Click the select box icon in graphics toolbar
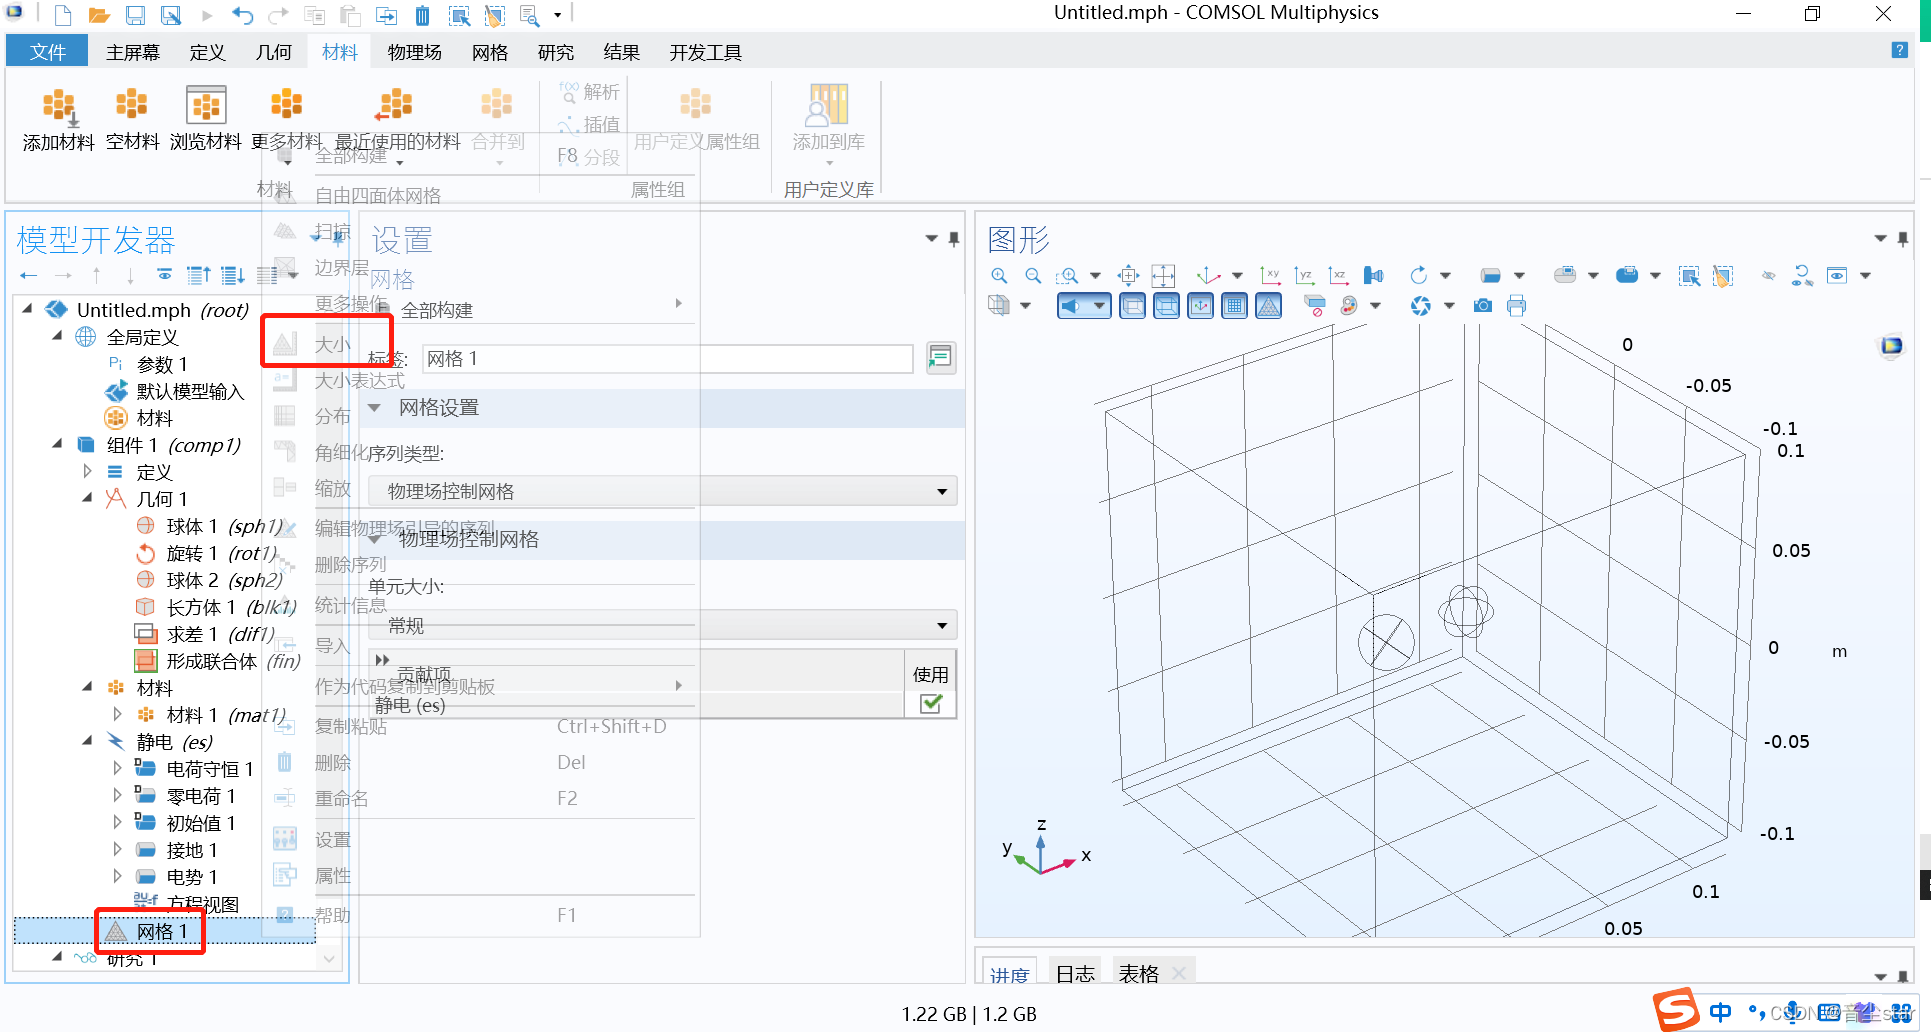1931x1032 pixels. click(1690, 275)
